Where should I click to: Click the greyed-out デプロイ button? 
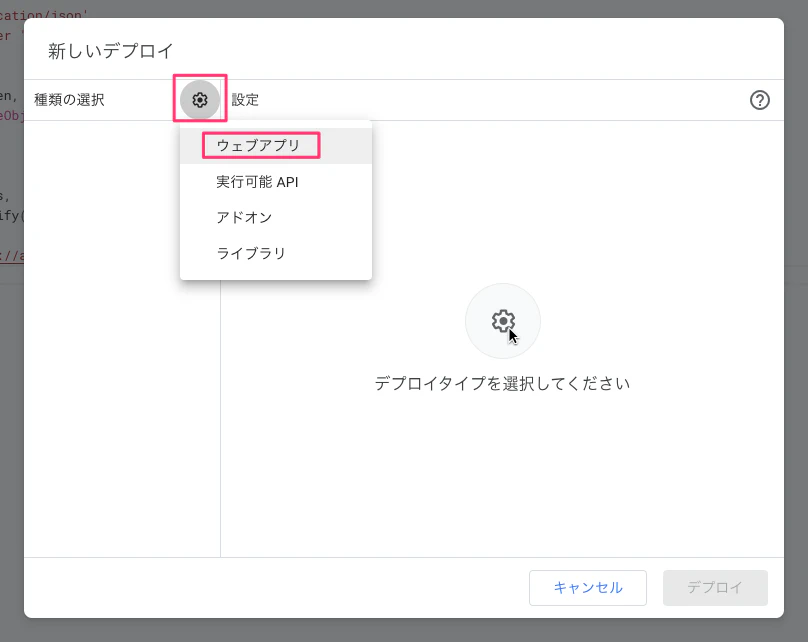click(x=715, y=588)
